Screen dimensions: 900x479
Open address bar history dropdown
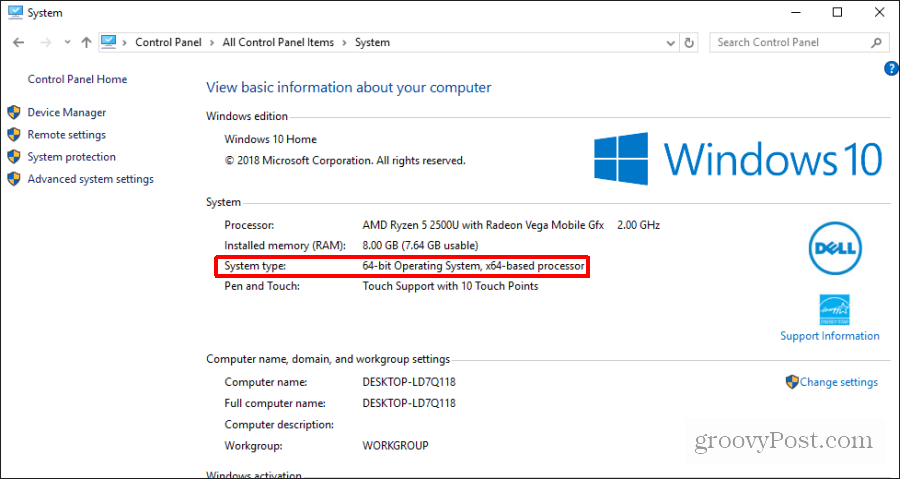tap(670, 43)
